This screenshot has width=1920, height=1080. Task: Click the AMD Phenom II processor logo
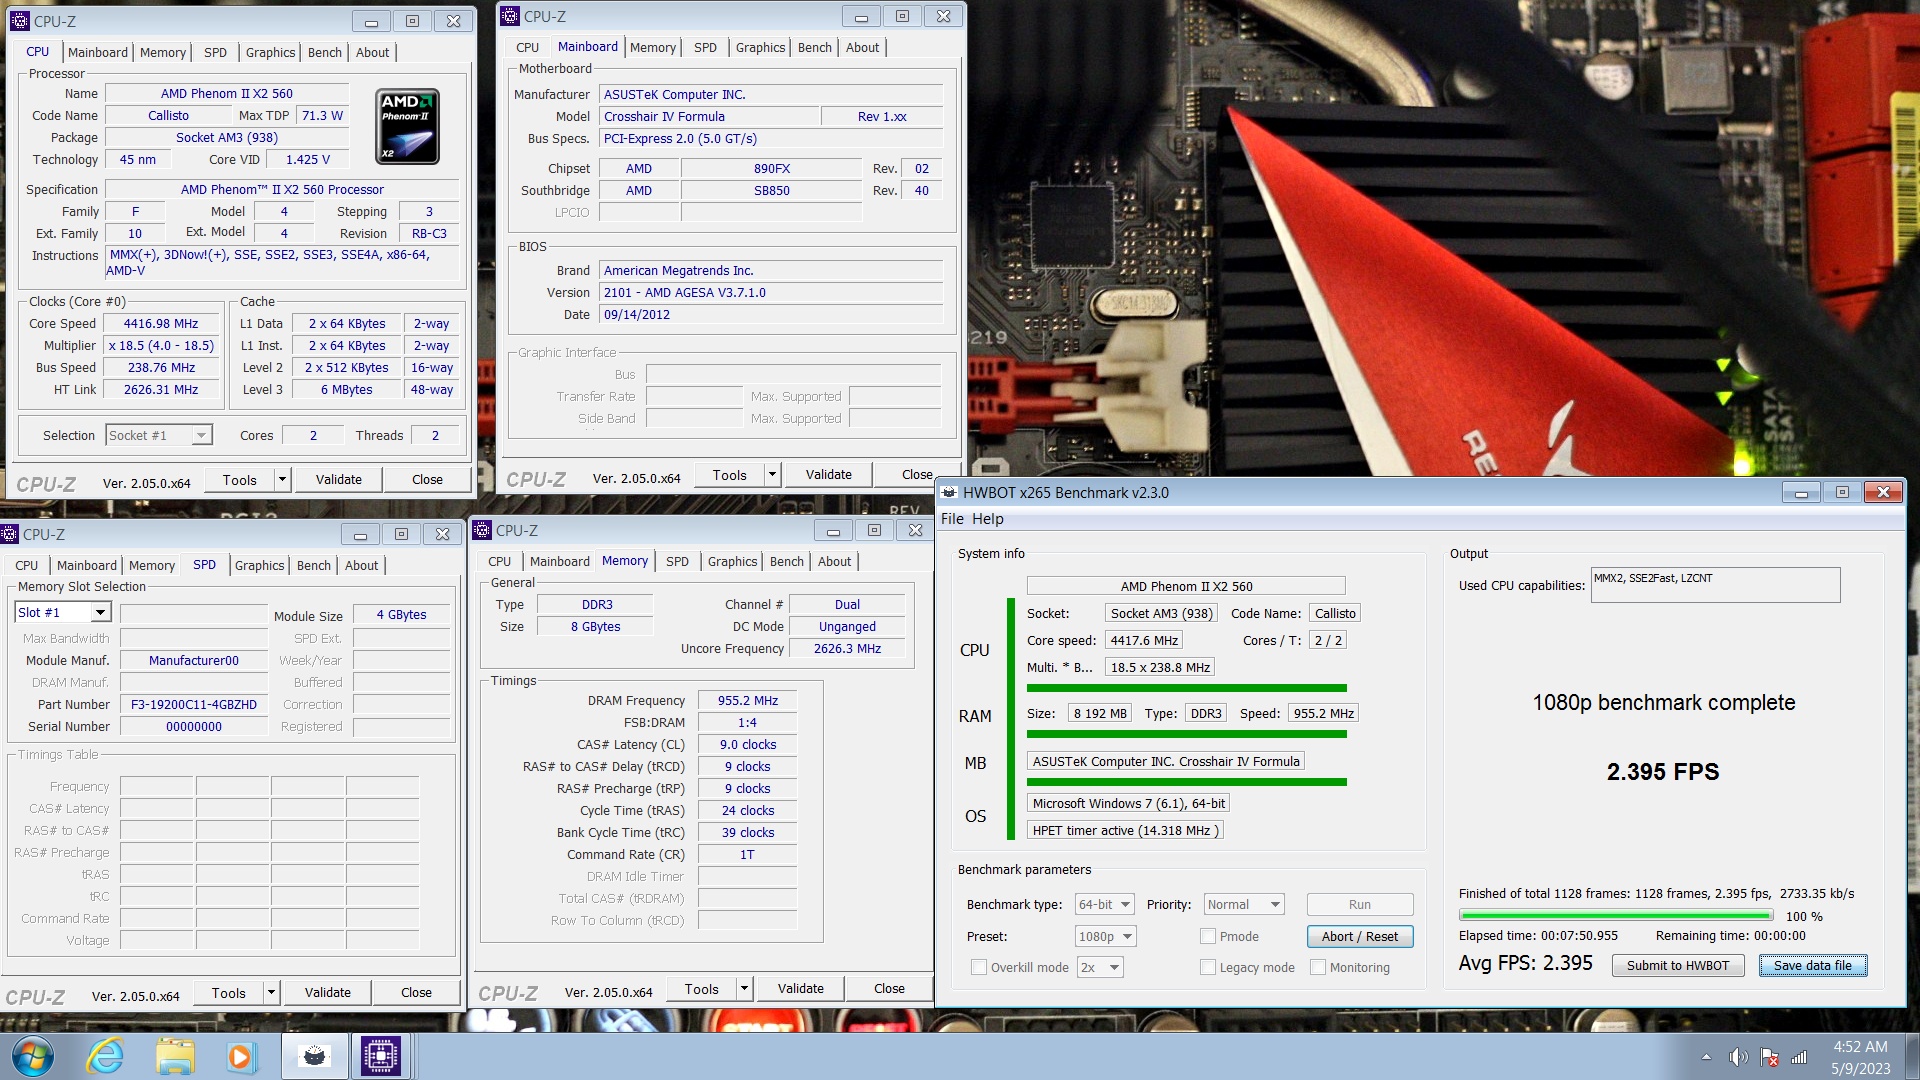tap(407, 126)
